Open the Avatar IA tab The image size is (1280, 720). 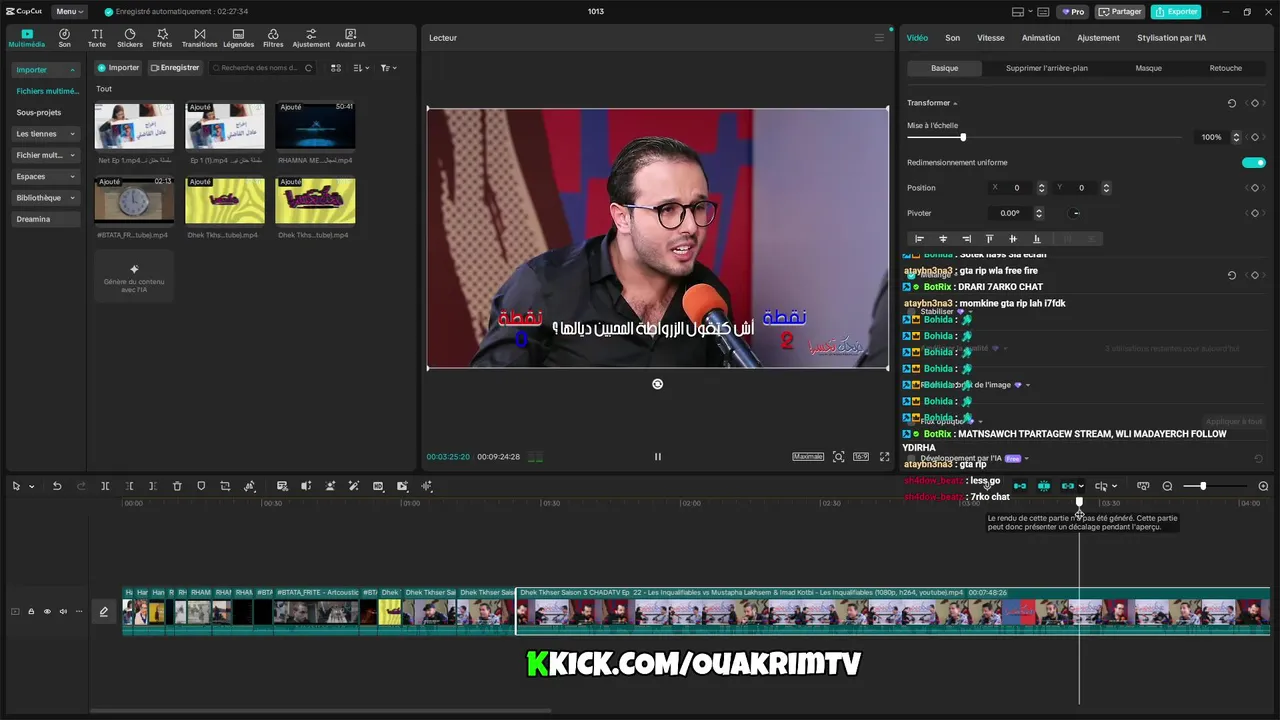pos(350,38)
